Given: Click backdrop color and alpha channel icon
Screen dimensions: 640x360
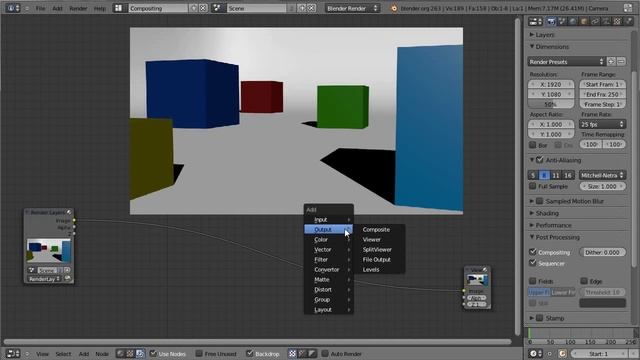Looking at the screenshot, I should (292, 353).
